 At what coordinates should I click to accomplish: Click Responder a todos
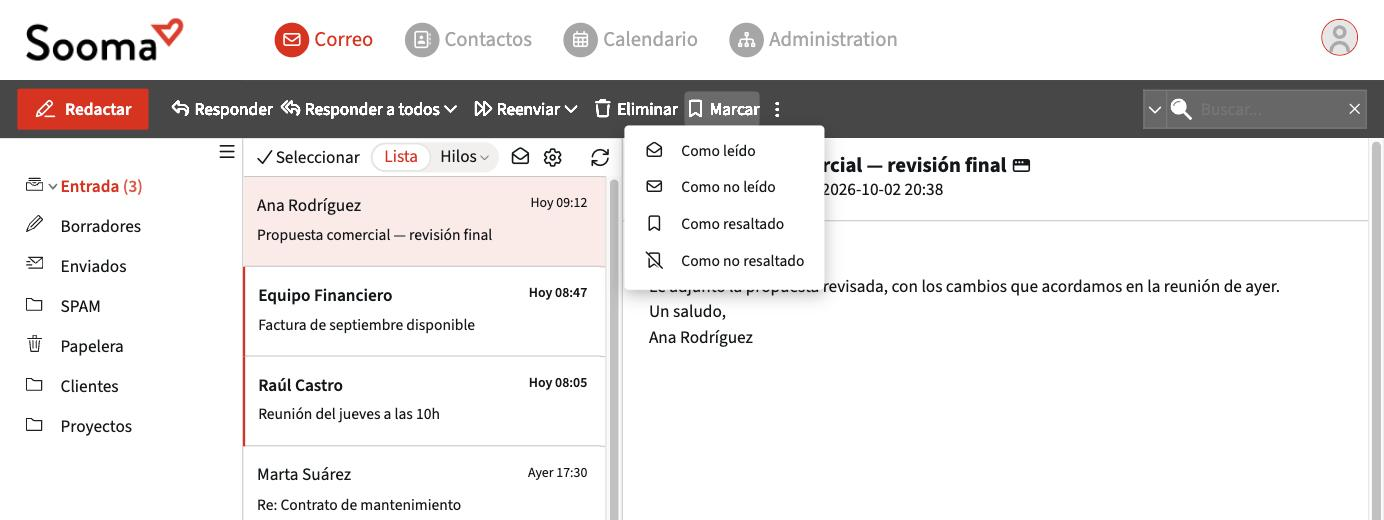tap(361, 109)
